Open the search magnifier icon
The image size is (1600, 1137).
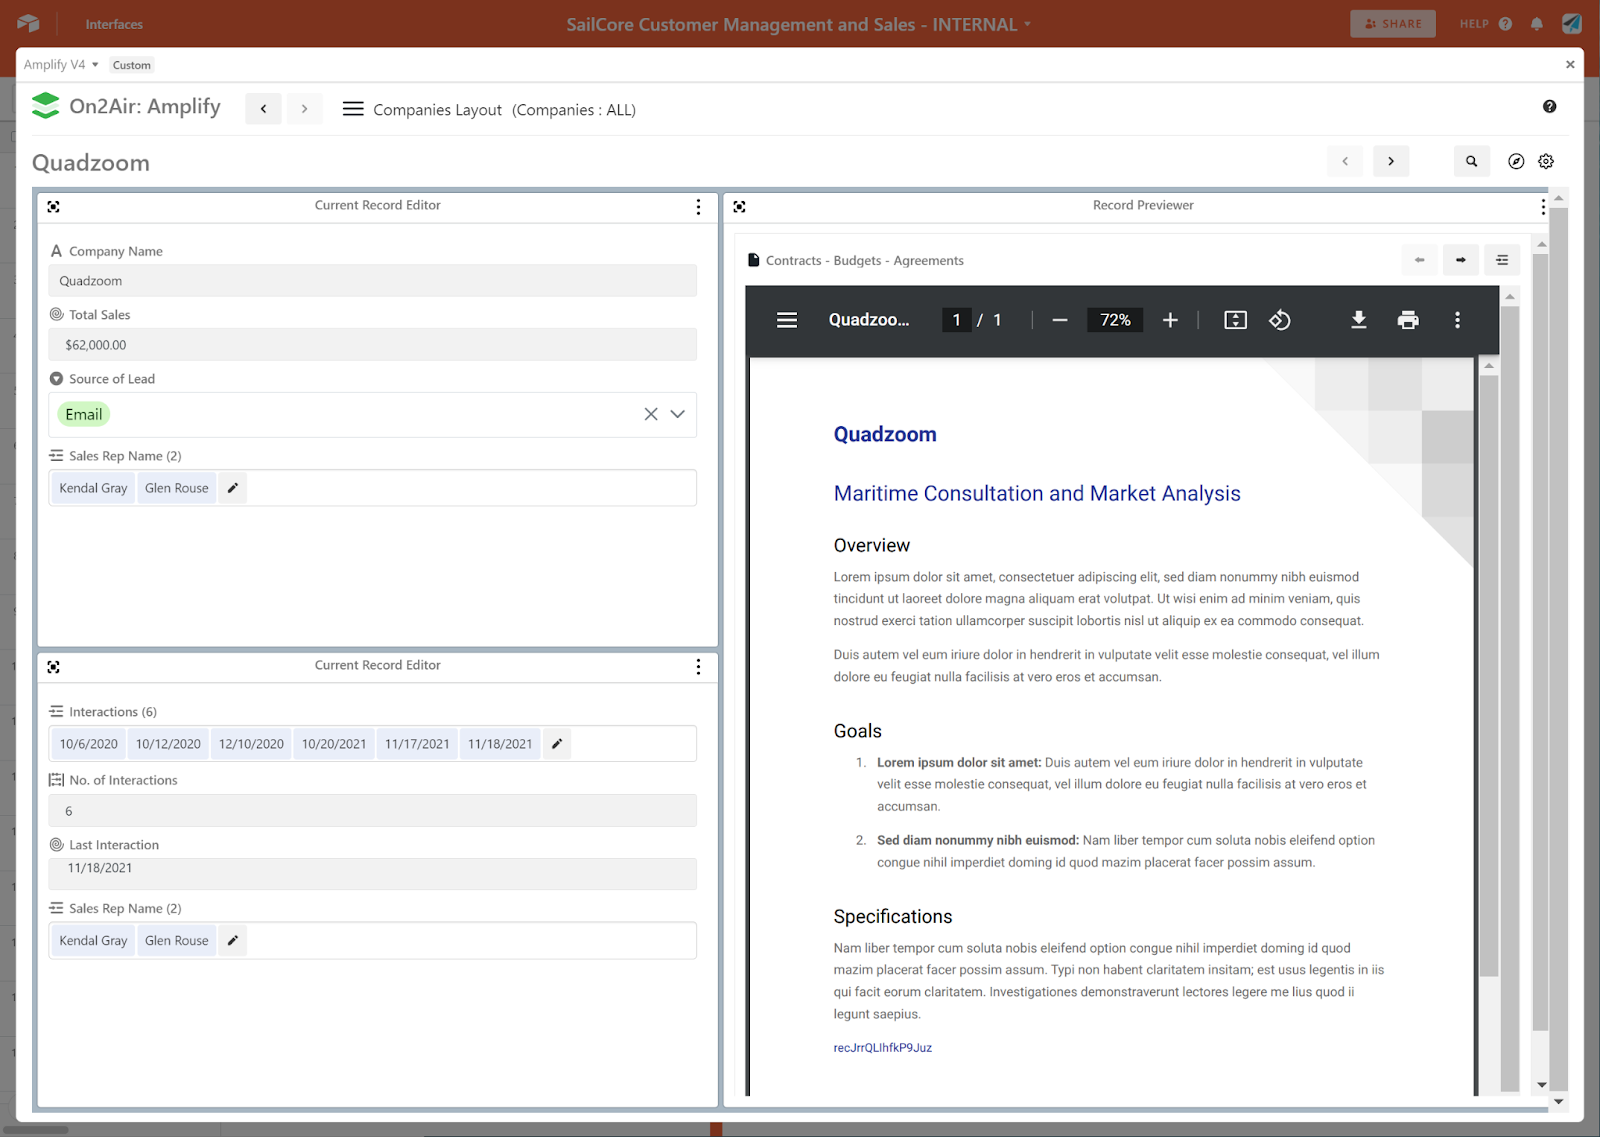click(1471, 161)
